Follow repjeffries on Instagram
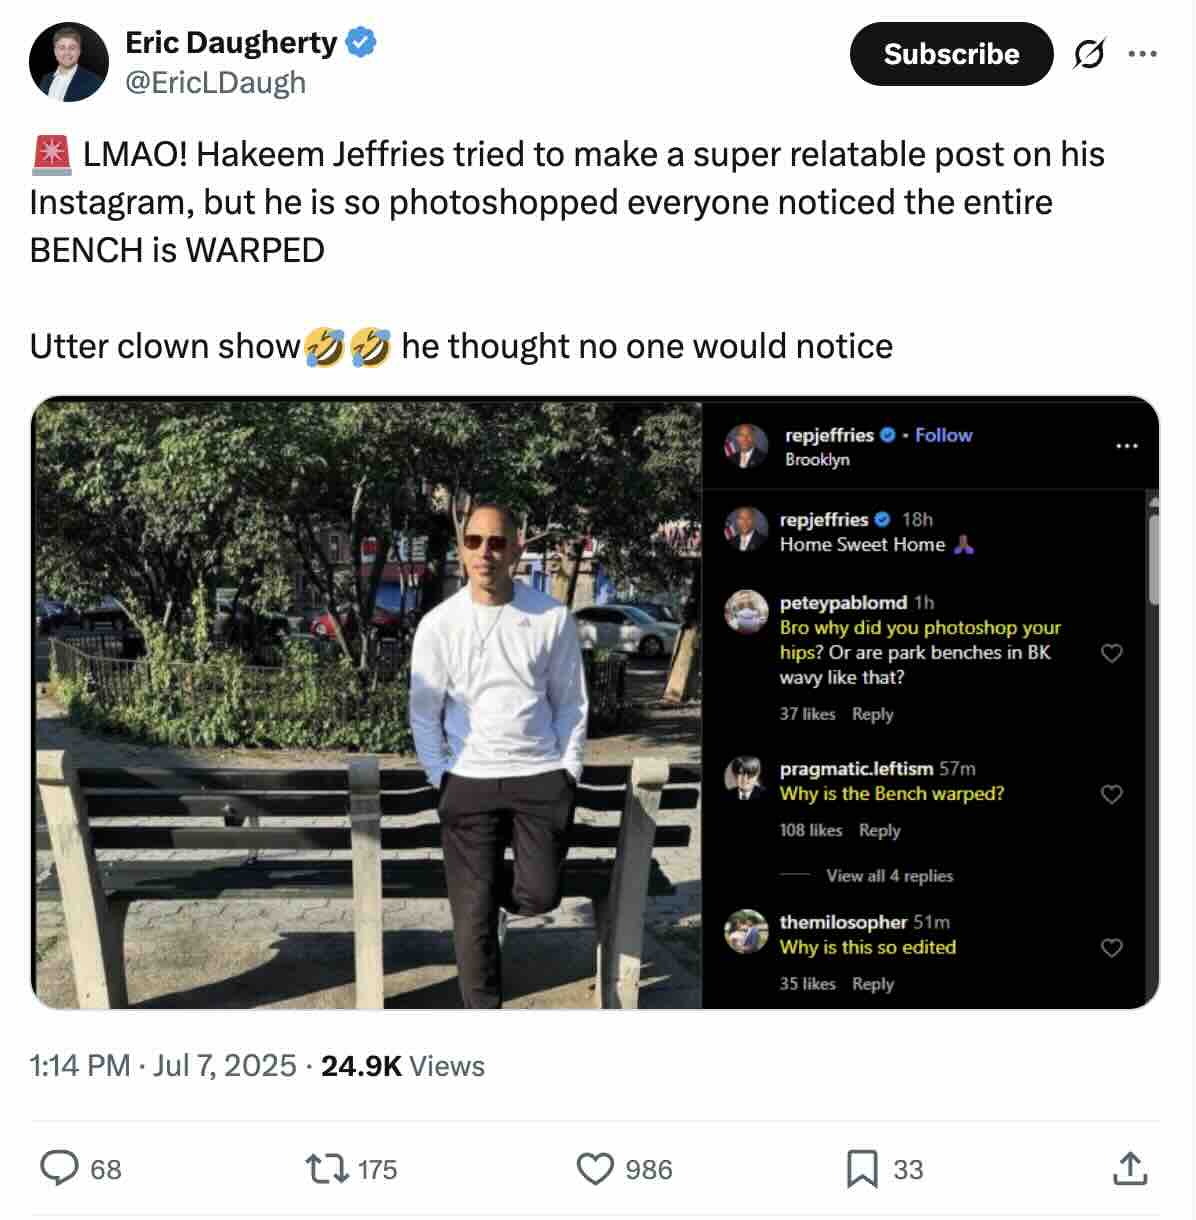Screen dimensions: 1196x1220 click(943, 435)
